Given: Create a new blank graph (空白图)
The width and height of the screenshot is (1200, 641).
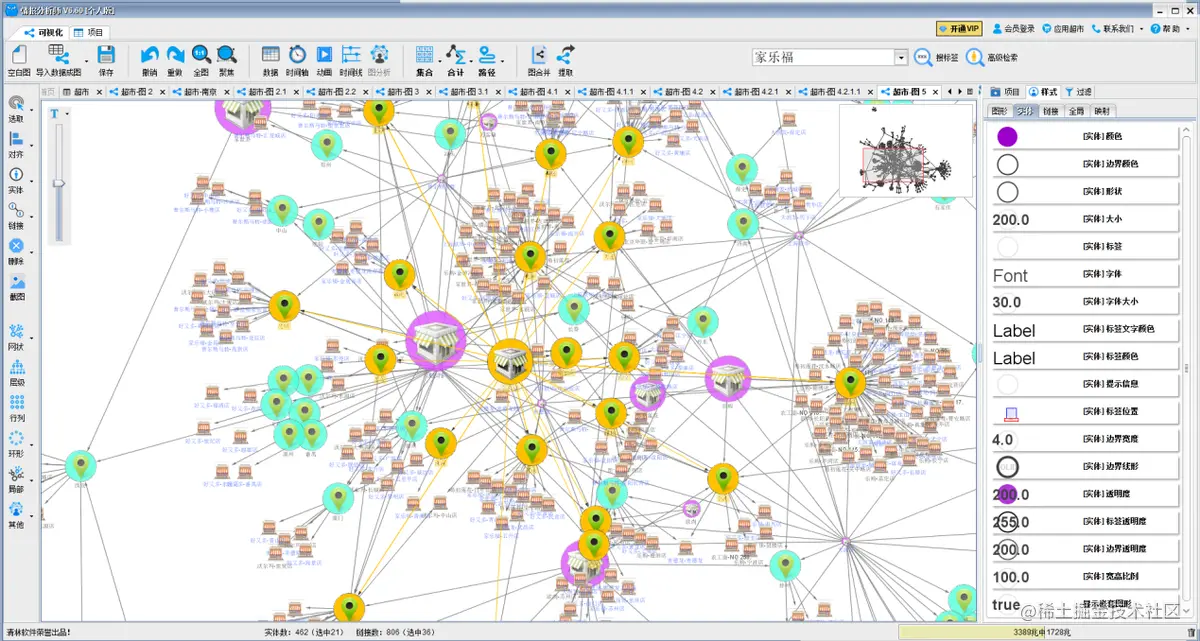Looking at the screenshot, I should 19,60.
